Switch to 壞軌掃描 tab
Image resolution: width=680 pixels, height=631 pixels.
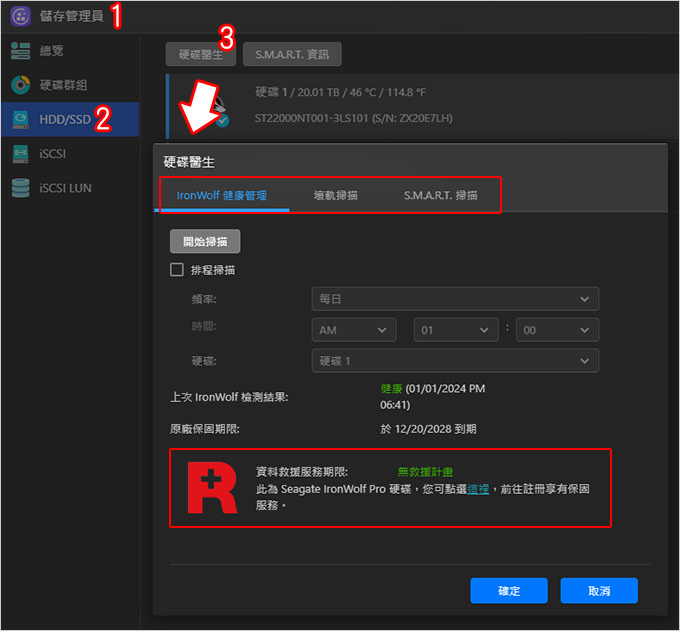(x=335, y=195)
